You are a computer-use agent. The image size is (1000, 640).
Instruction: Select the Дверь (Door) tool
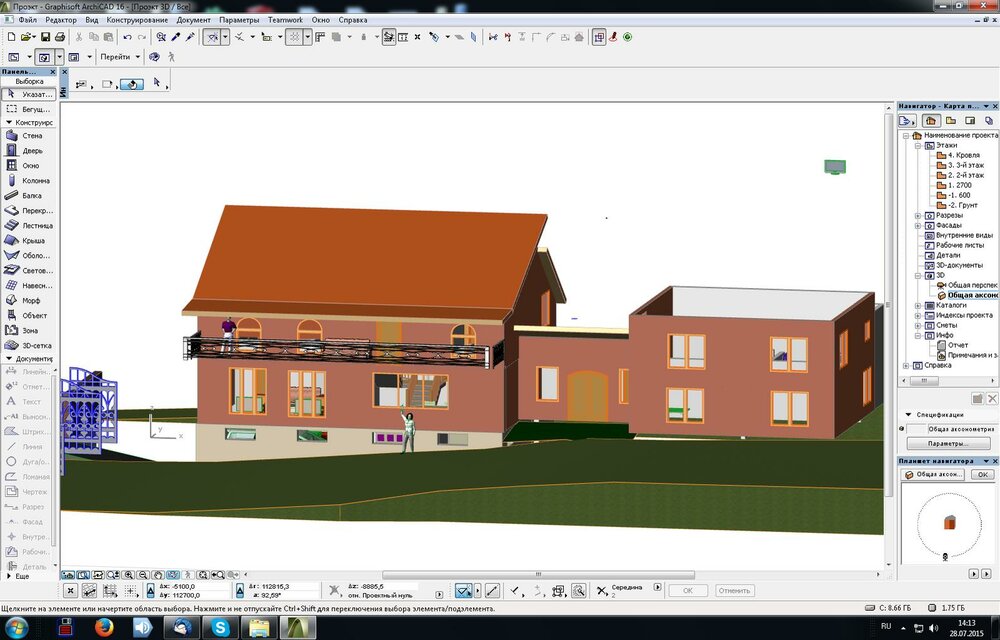click(x=30, y=151)
